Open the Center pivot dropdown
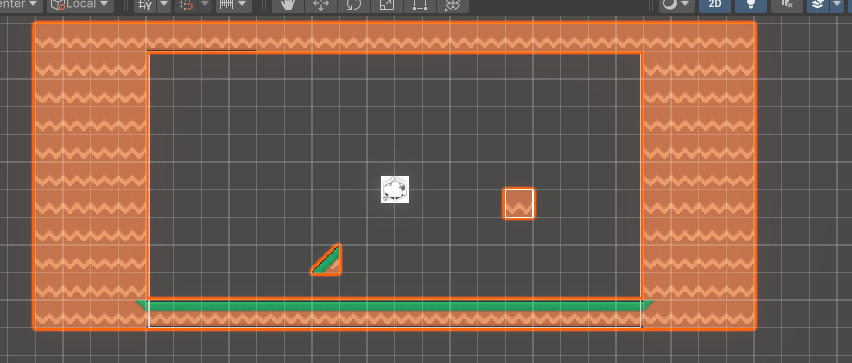Viewport: 852px width, 363px height. click(x=21, y=5)
